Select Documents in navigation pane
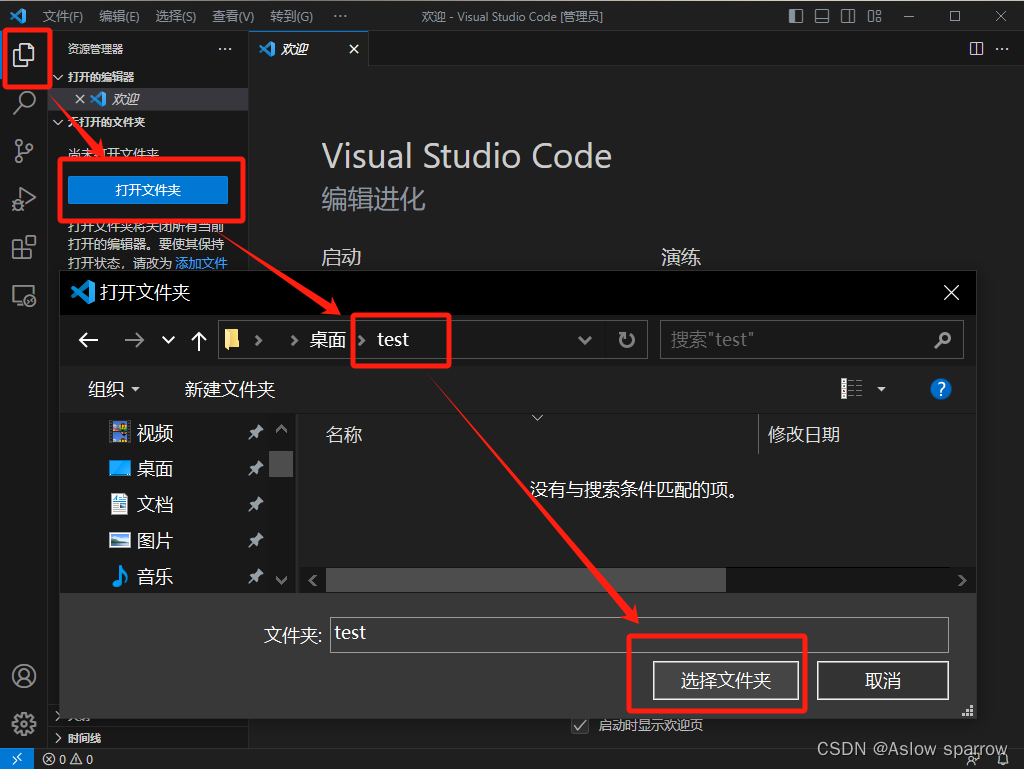1024x769 pixels. point(155,504)
